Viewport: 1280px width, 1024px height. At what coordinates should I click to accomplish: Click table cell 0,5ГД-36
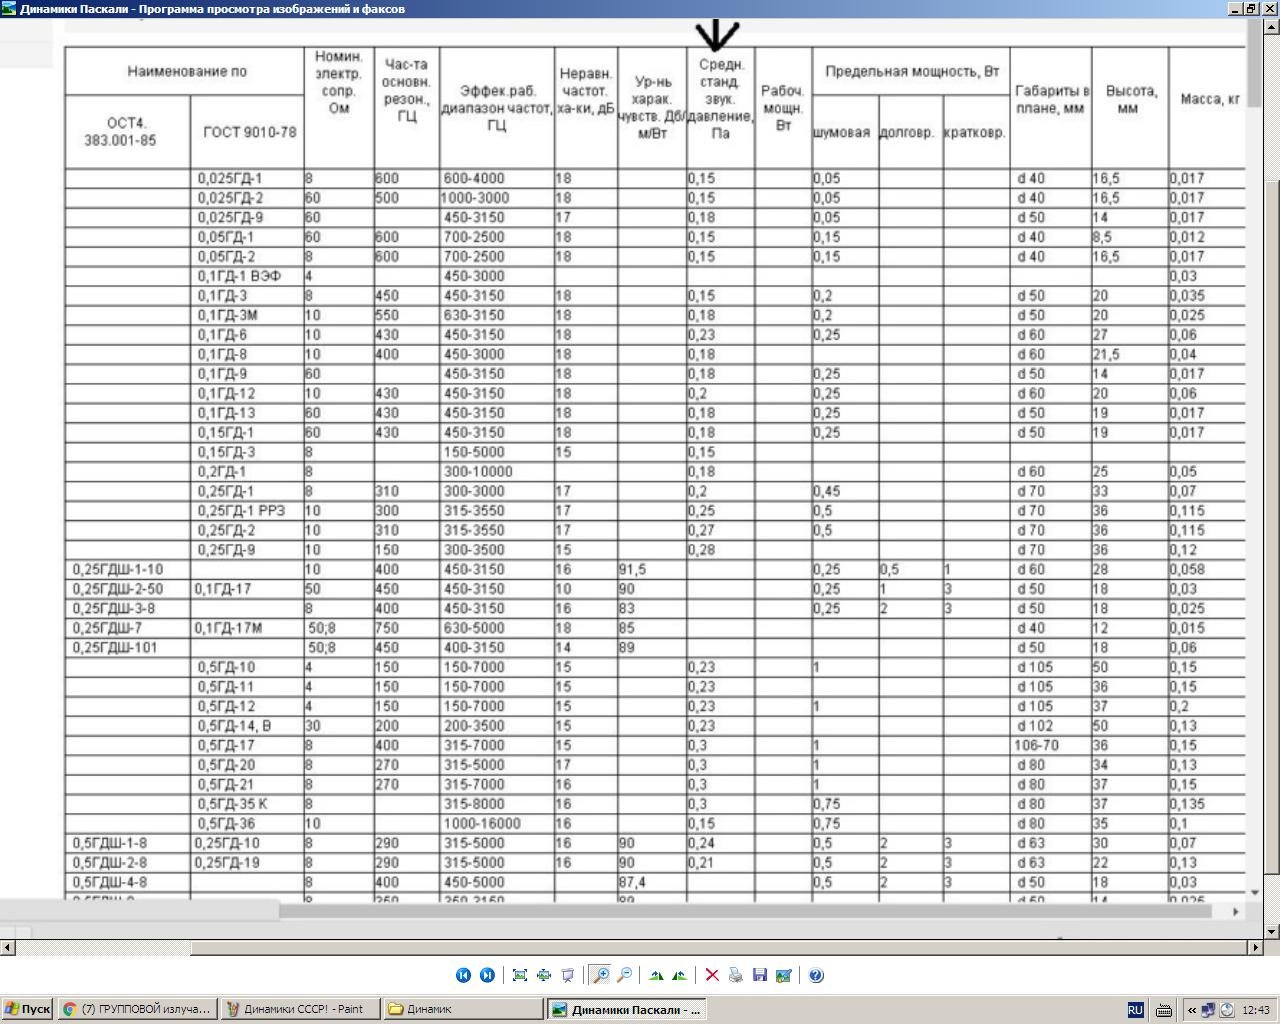226,824
